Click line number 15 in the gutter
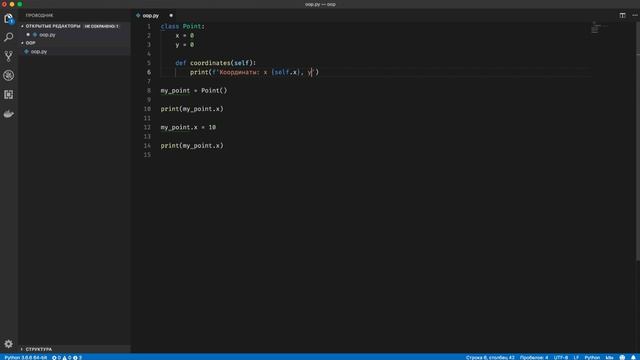640x360 pixels. (147, 155)
